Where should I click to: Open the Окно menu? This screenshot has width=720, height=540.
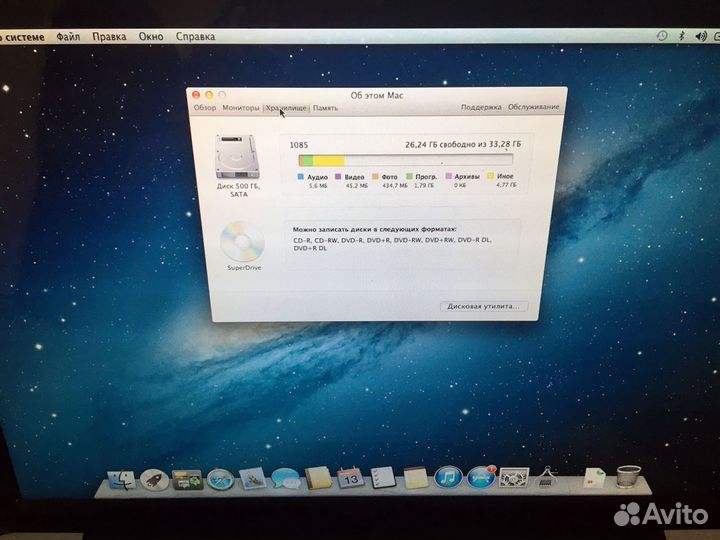click(x=151, y=36)
